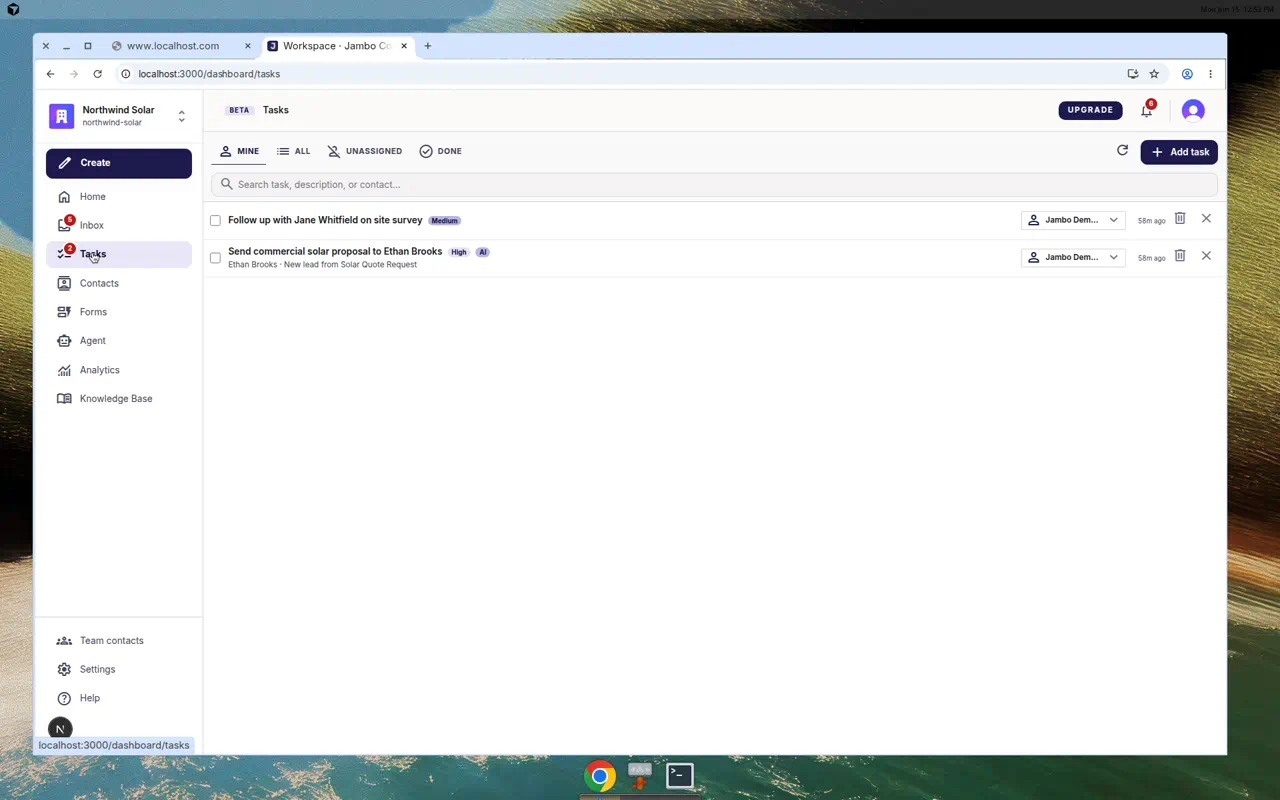Click the BETA label beside Tasks
The width and height of the screenshot is (1280, 800).
(239, 110)
